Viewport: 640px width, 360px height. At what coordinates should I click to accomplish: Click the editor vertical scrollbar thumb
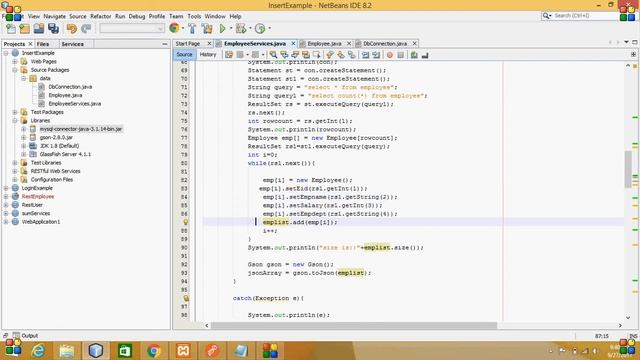(628, 169)
